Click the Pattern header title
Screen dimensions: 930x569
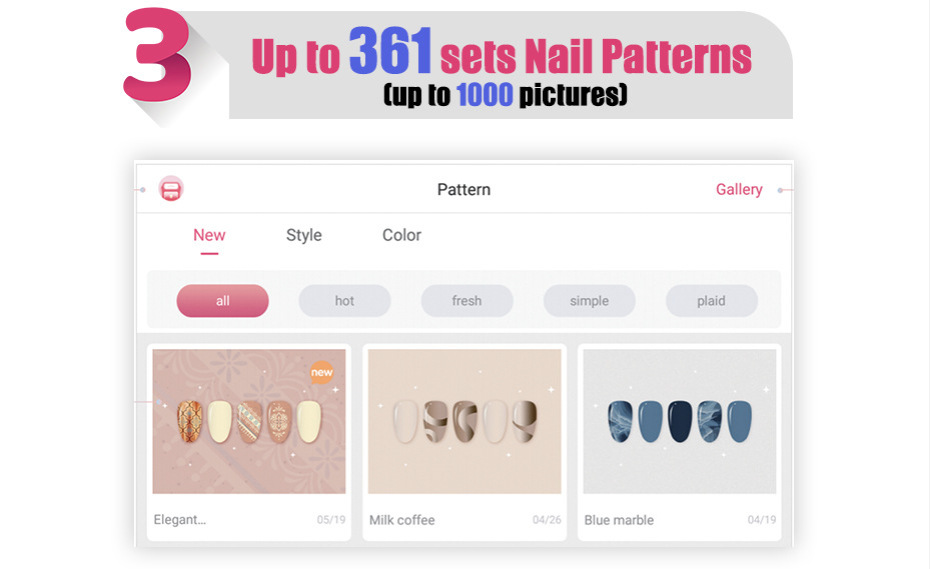point(464,189)
